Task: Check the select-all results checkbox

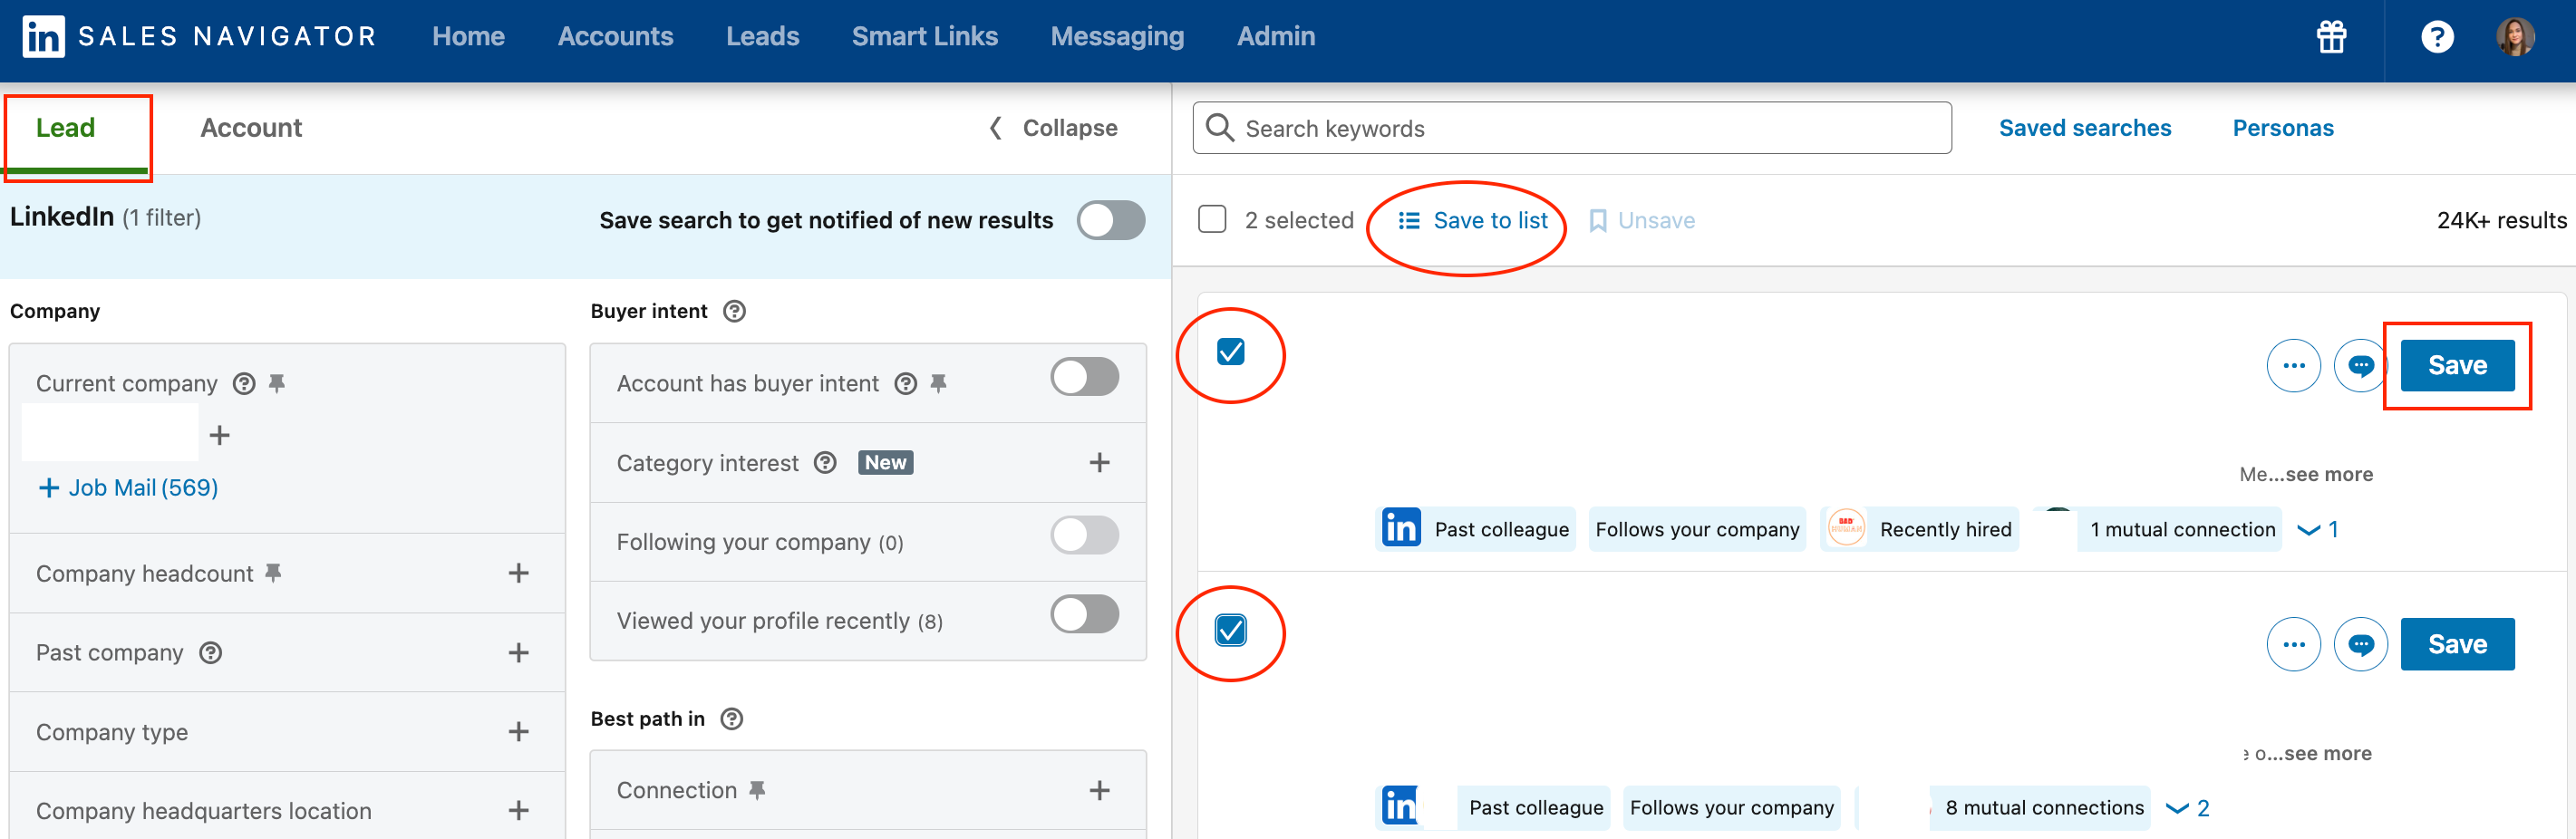Action: [x=1211, y=219]
